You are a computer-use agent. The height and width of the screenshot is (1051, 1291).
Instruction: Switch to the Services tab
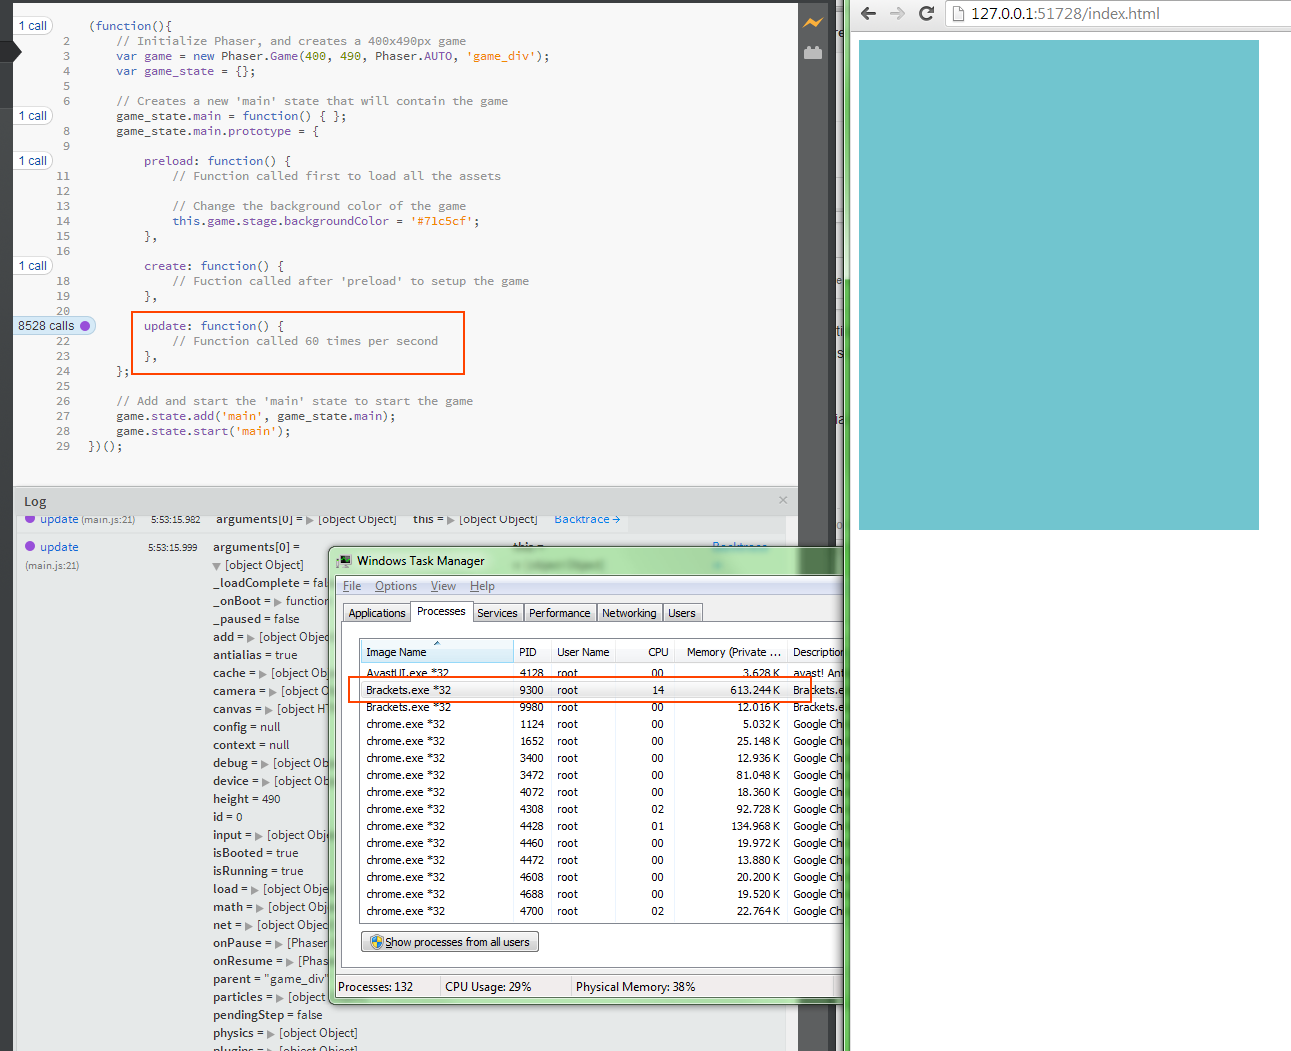tap(497, 613)
